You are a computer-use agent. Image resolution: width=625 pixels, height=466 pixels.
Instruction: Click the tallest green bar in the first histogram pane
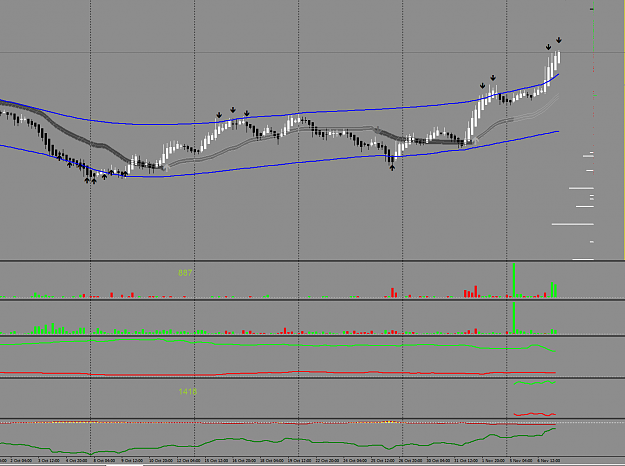[514, 280]
